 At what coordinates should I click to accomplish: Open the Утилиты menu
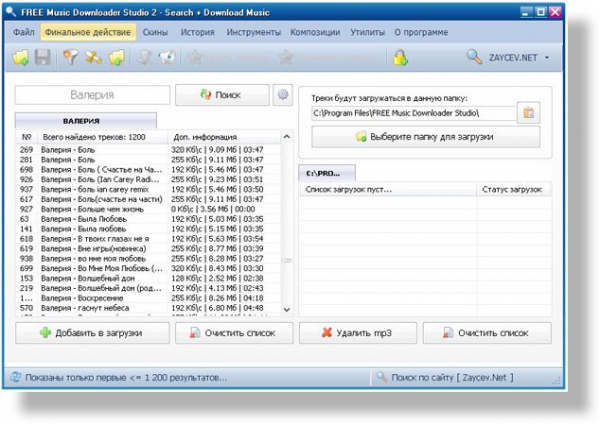coord(367,32)
